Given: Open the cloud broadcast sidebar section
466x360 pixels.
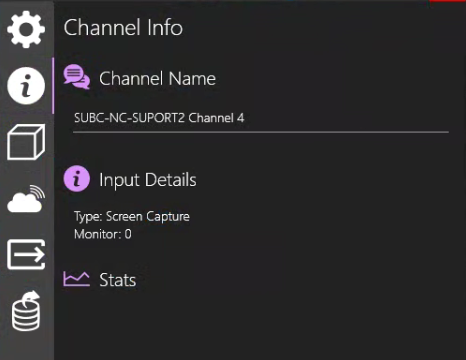Looking at the screenshot, I should click(26, 199).
